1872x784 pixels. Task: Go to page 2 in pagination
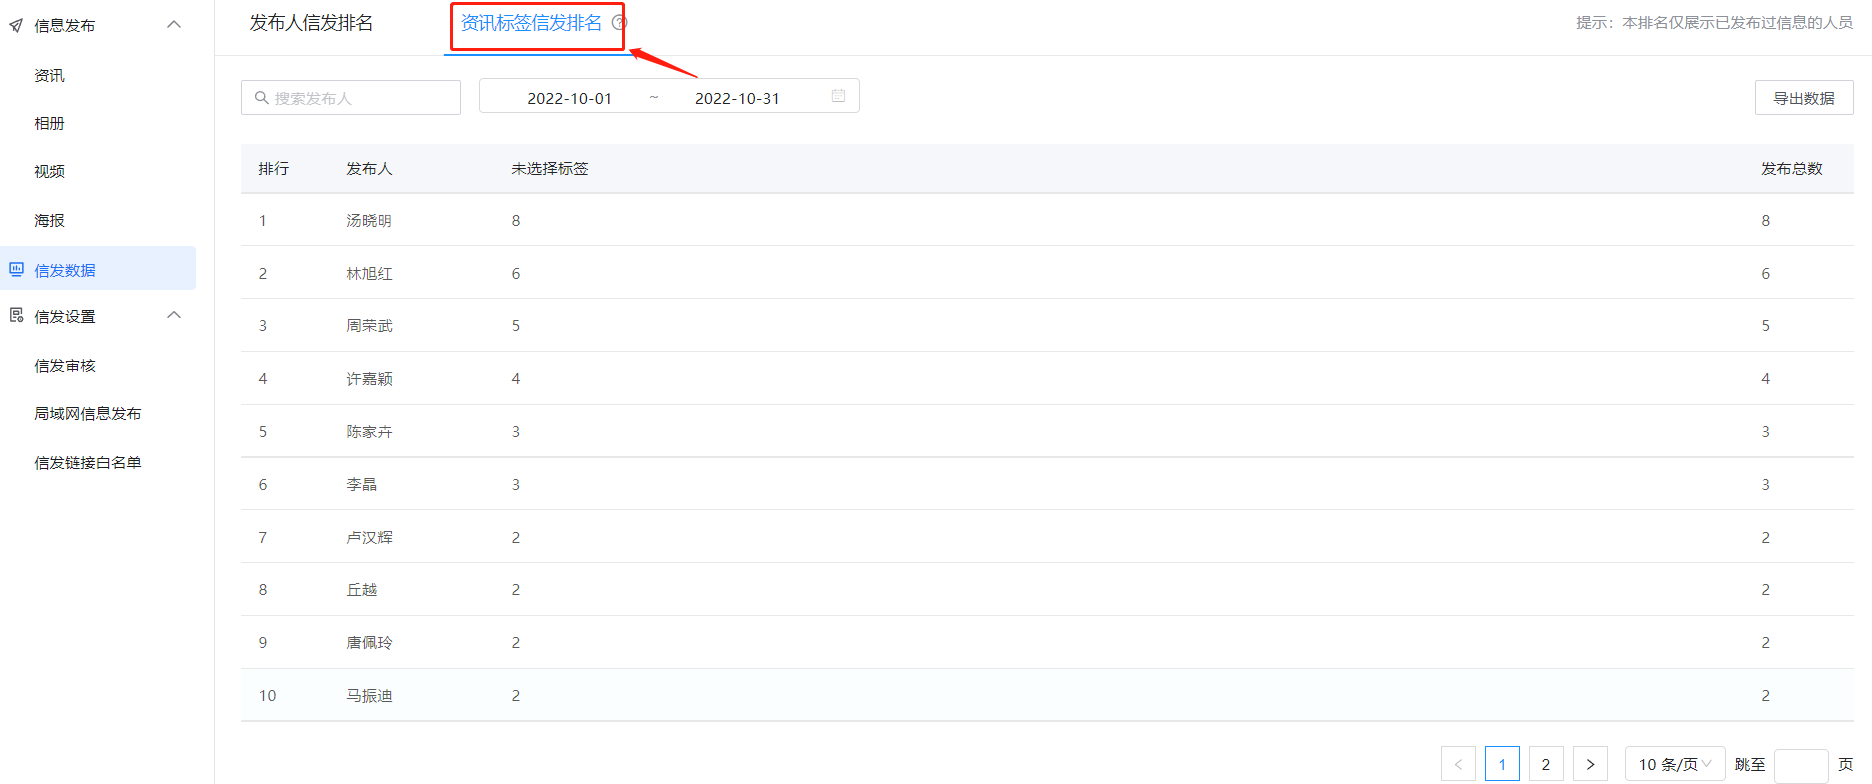[1546, 764]
